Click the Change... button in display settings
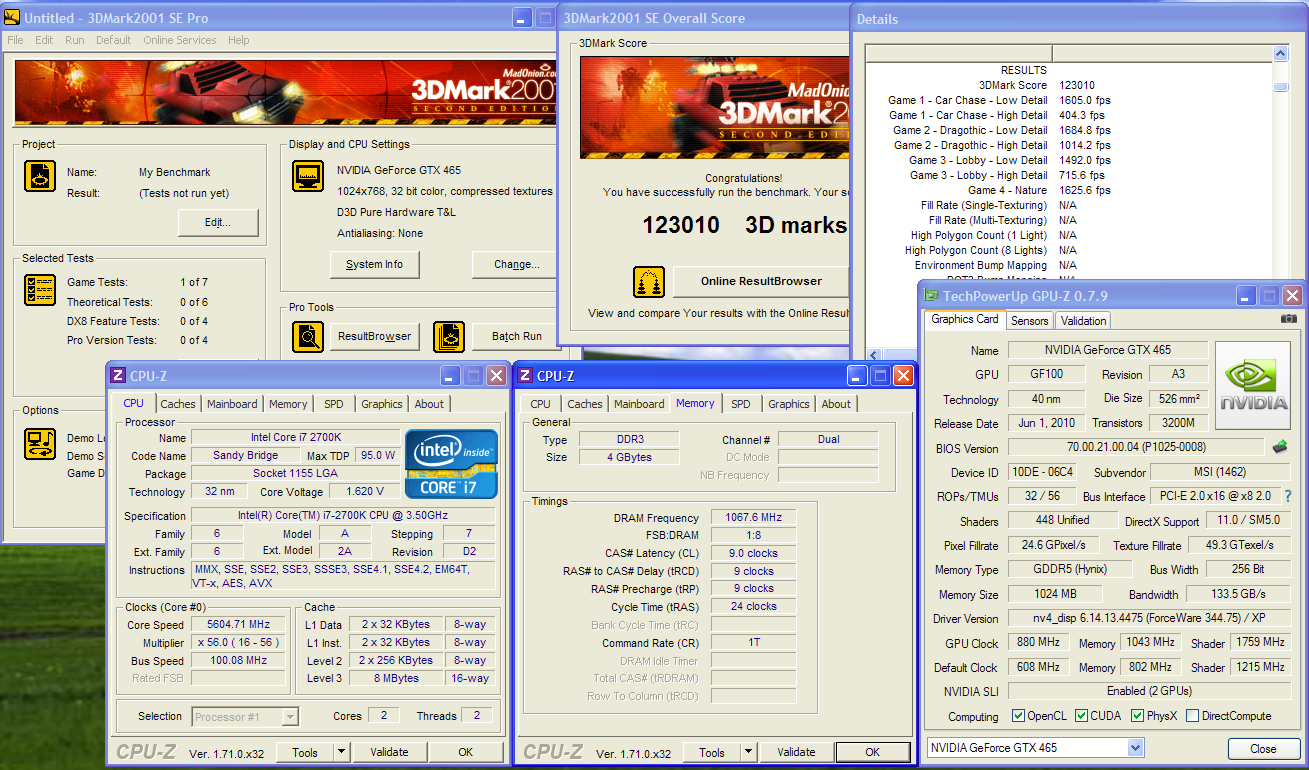This screenshot has height=770, width=1309. (516, 264)
